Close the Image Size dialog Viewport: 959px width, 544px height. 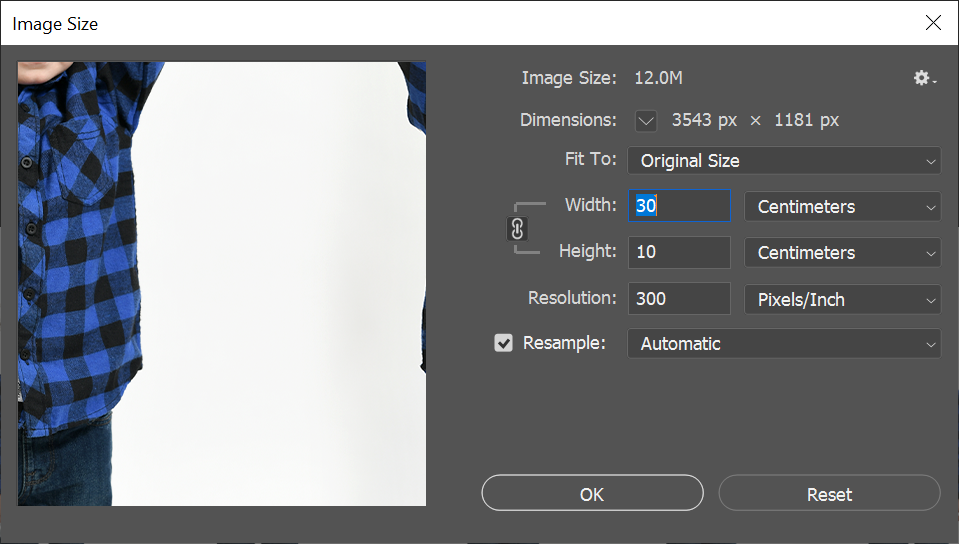[934, 23]
